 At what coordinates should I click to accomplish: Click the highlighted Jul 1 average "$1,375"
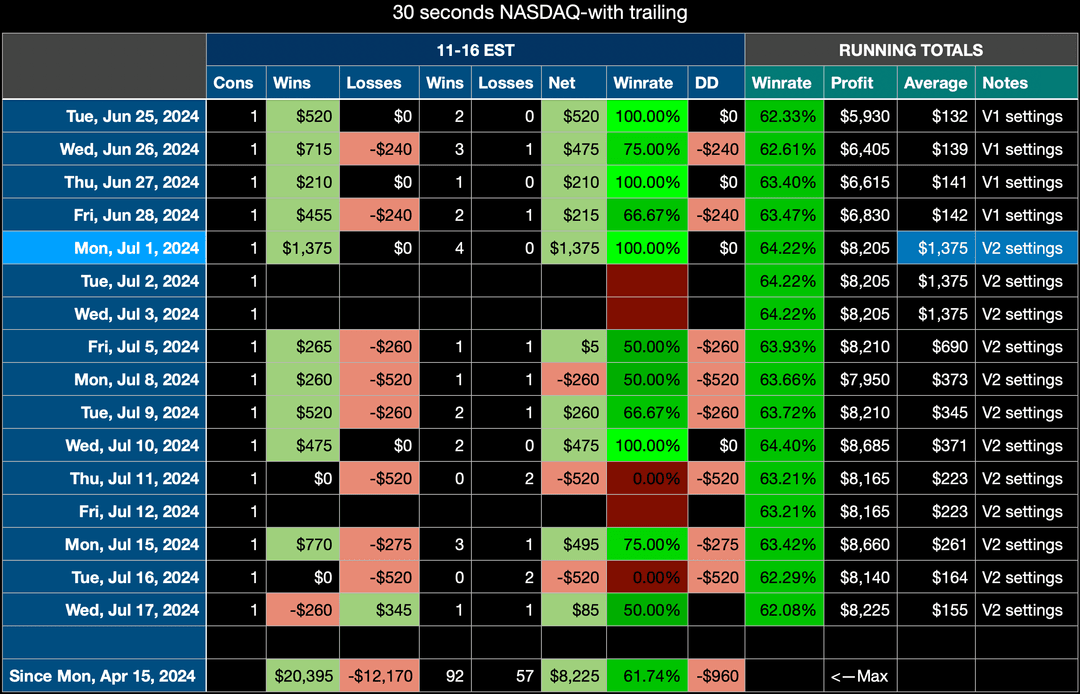pyautogui.click(x=936, y=248)
